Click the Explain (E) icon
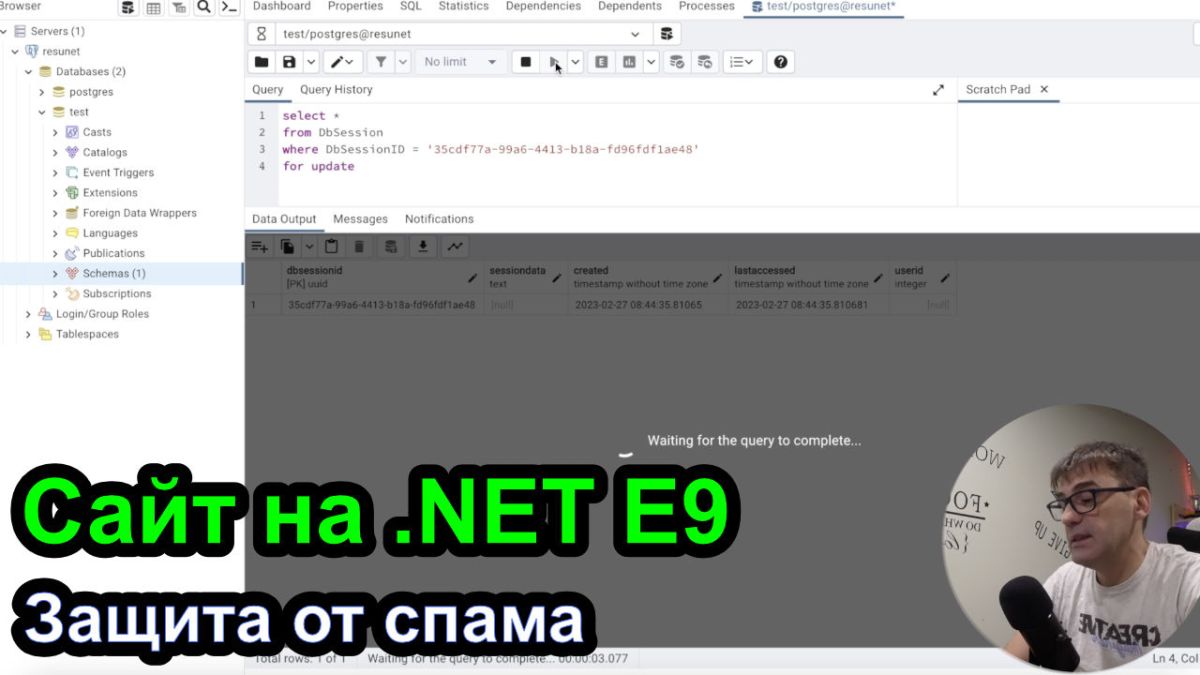The image size is (1200, 675). [x=601, y=62]
